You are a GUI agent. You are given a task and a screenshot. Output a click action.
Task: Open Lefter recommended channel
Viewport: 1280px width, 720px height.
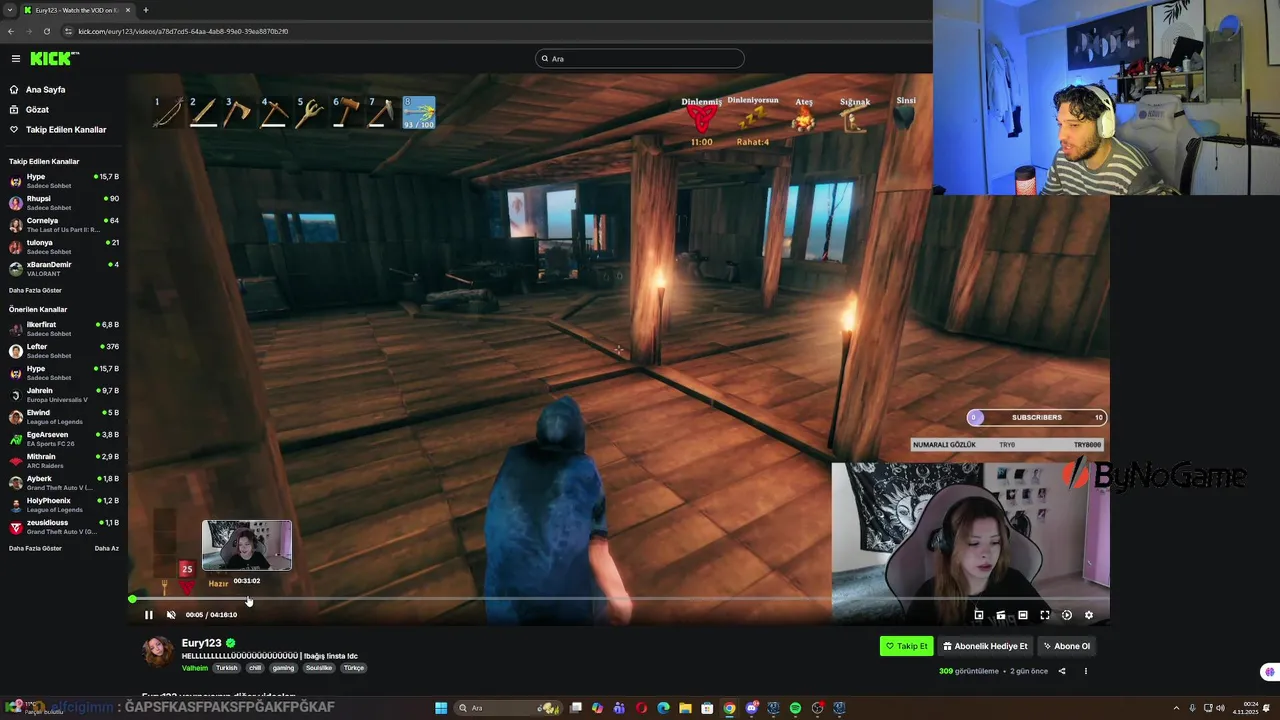64,351
